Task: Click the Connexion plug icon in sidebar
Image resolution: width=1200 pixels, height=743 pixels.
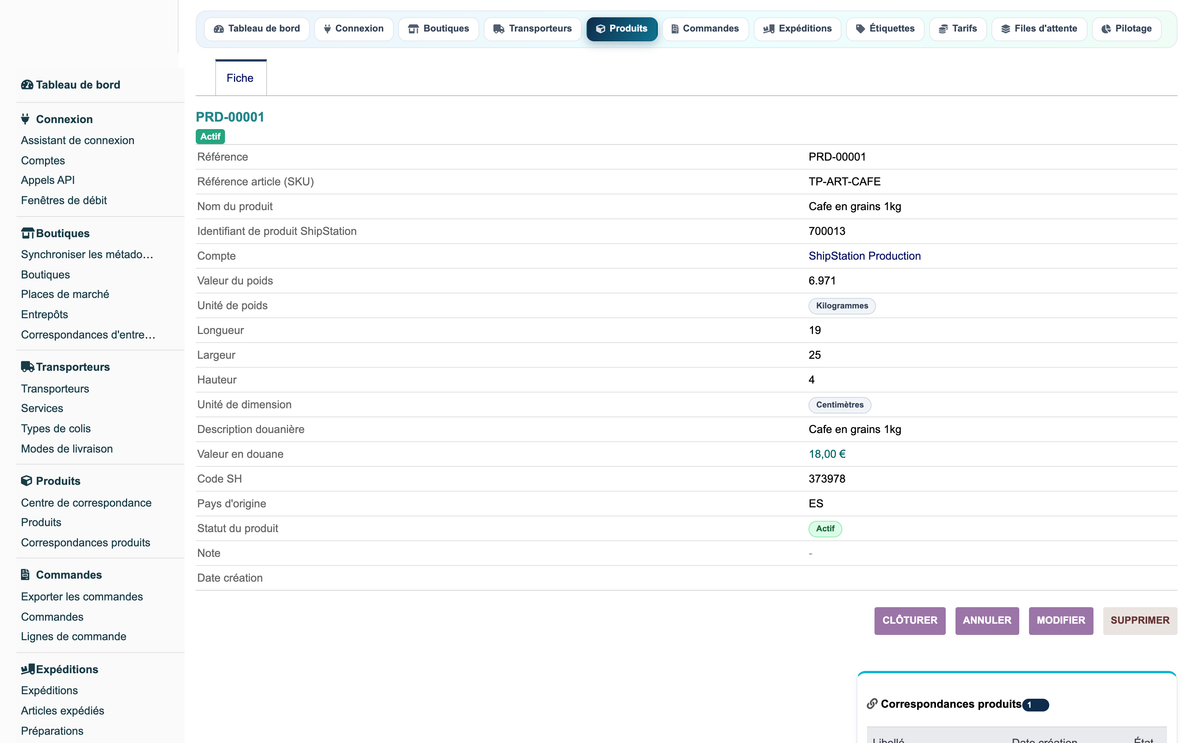Action: click(x=26, y=119)
